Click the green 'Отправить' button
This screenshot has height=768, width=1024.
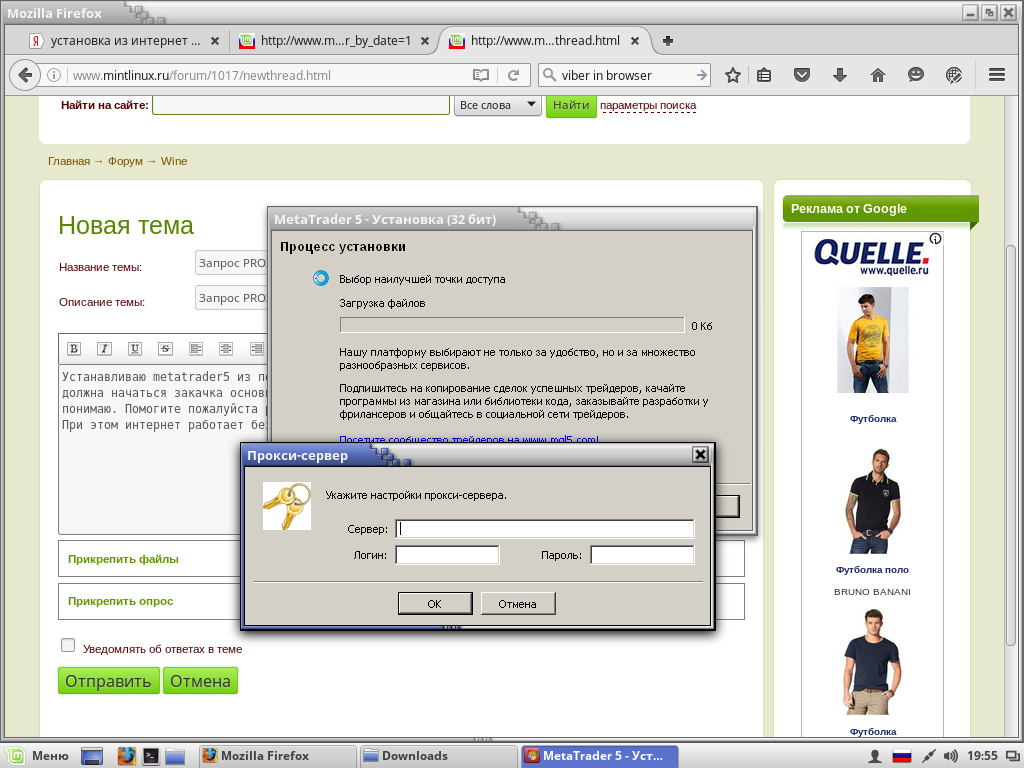tap(108, 681)
